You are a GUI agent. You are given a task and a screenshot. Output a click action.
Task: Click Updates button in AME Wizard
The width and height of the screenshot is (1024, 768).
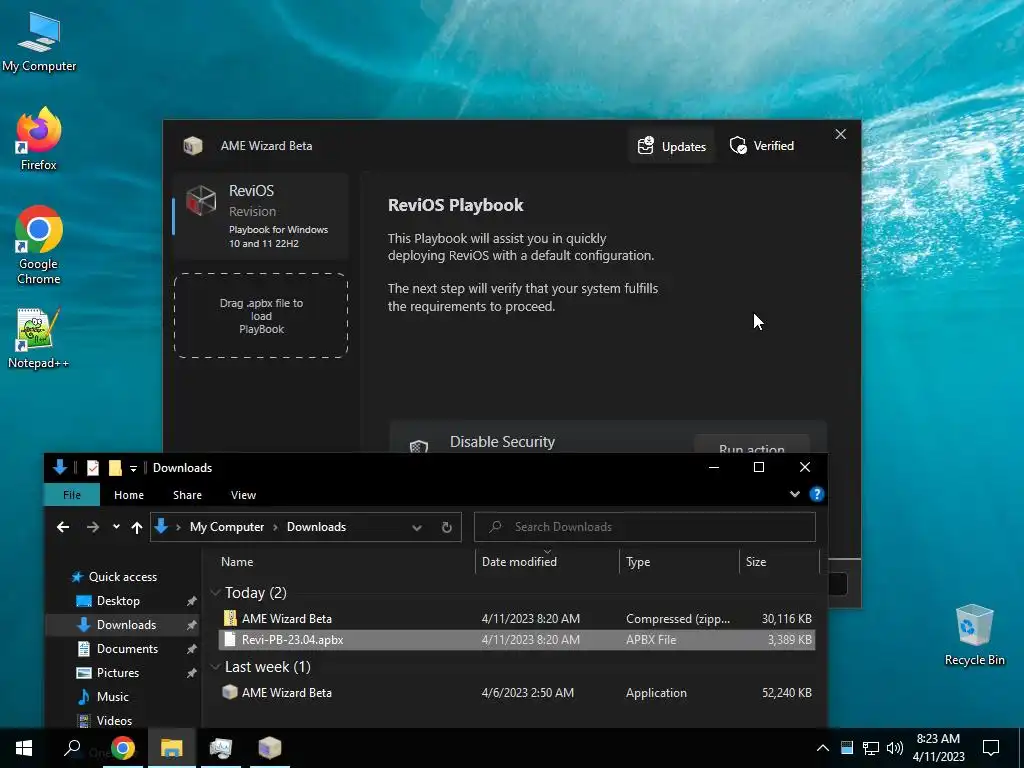[x=672, y=146]
